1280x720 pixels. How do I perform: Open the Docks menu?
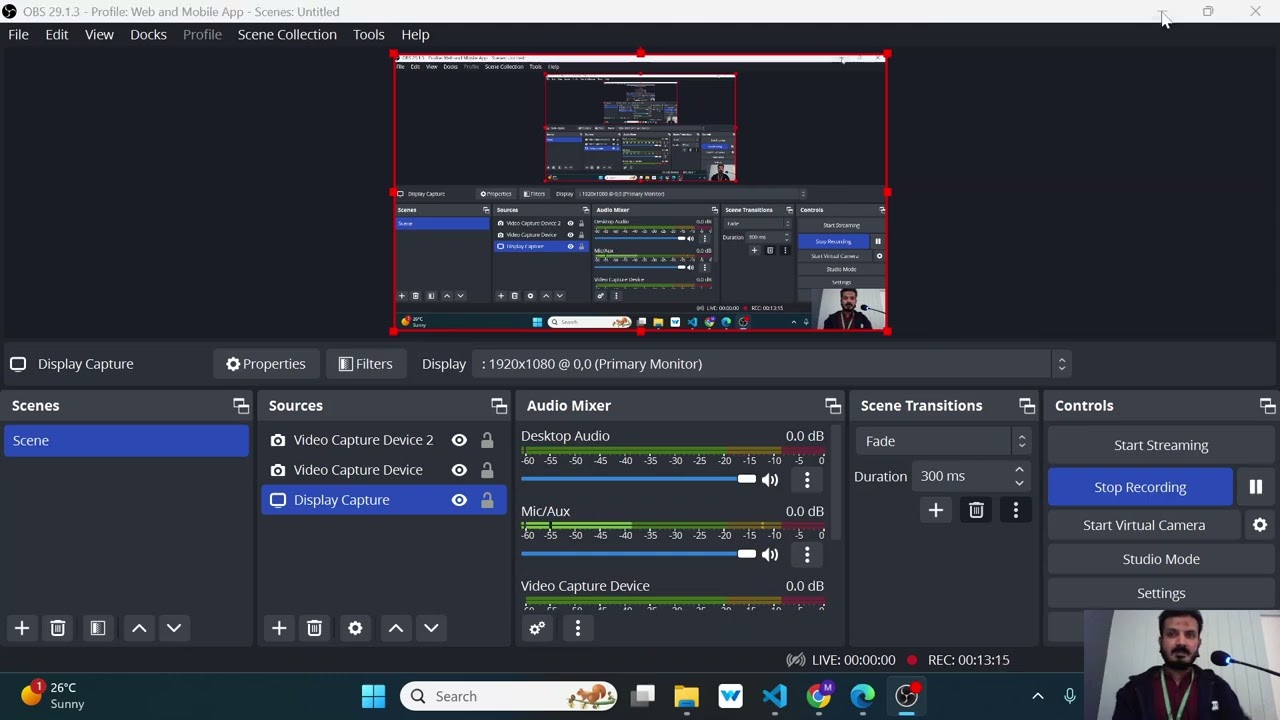pos(148,34)
